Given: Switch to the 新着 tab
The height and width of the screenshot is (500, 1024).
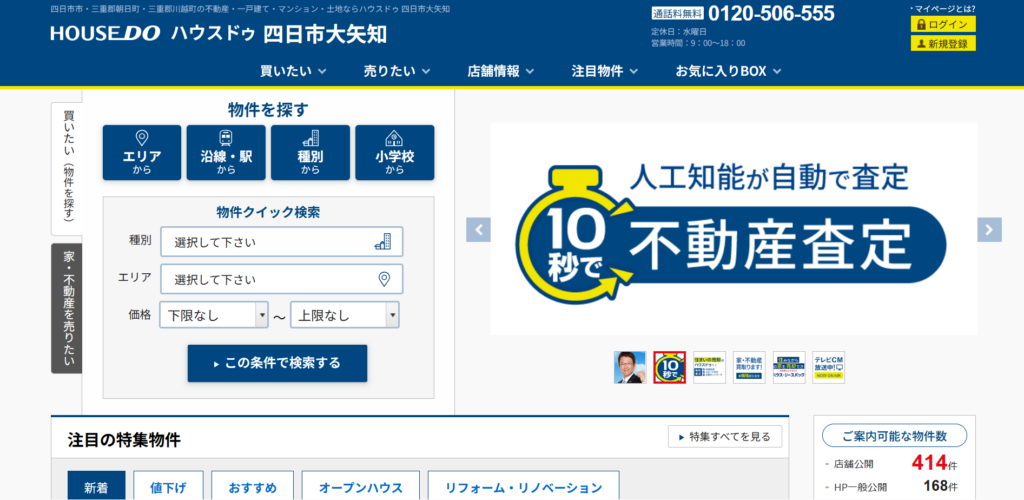Looking at the screenshot, I should [x=98, y=486].
